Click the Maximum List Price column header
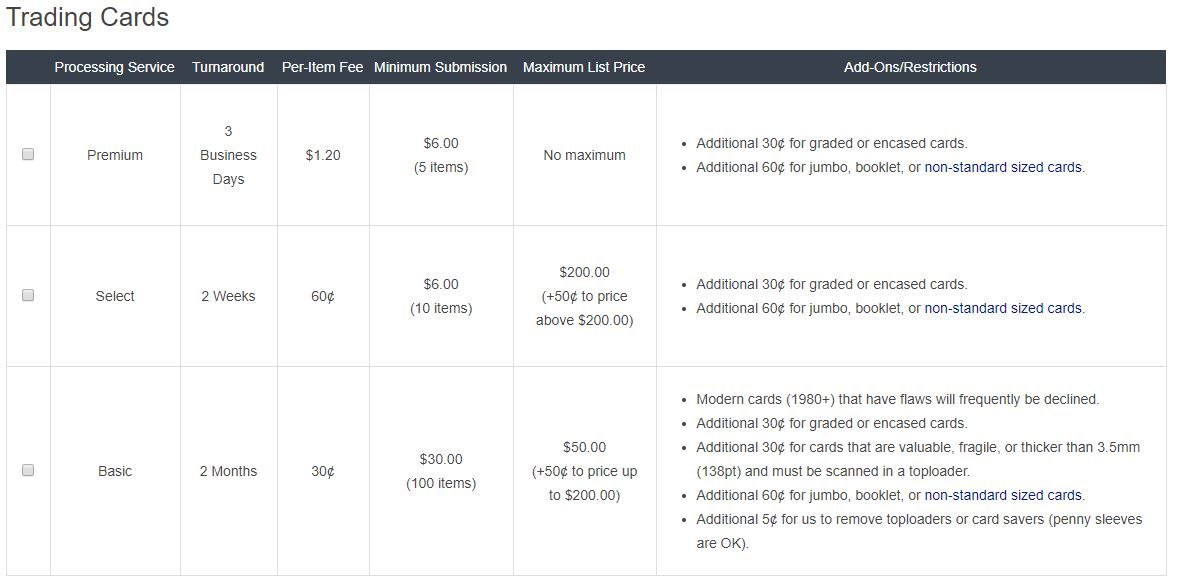Image resolution: width=1177 pixels, height=577 pixels. (x=584, y=68)
